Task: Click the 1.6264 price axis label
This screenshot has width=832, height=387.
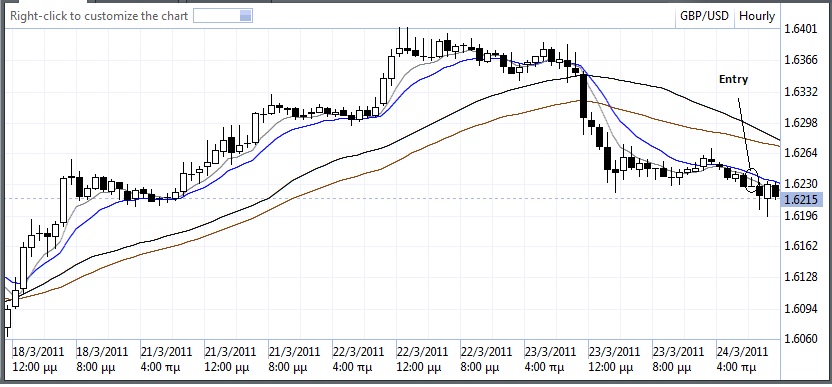Action: [x=800, y=153]
